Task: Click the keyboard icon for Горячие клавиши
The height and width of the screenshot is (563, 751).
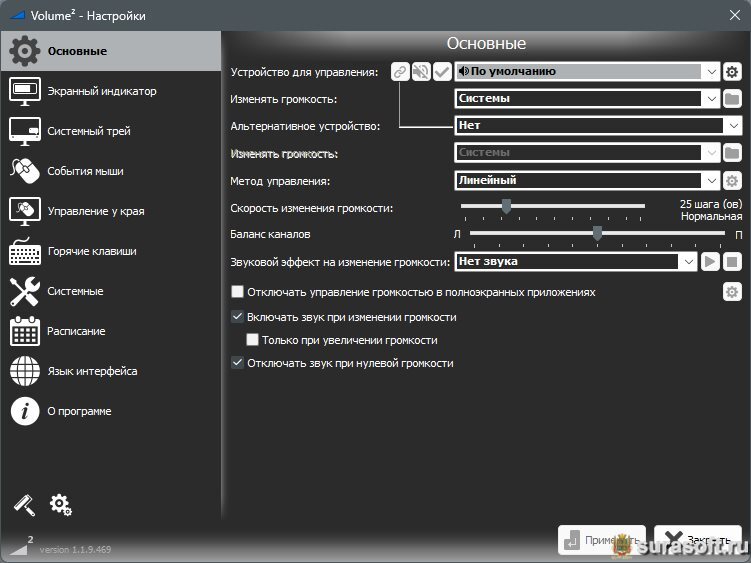Action: [x=25, y=252]
